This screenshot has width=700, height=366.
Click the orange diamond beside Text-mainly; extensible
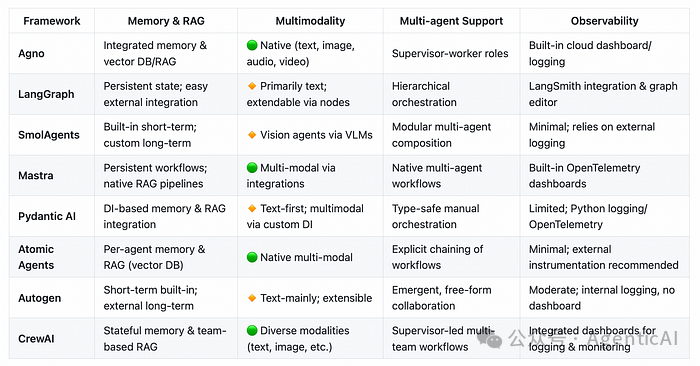(x=252, y=298)
